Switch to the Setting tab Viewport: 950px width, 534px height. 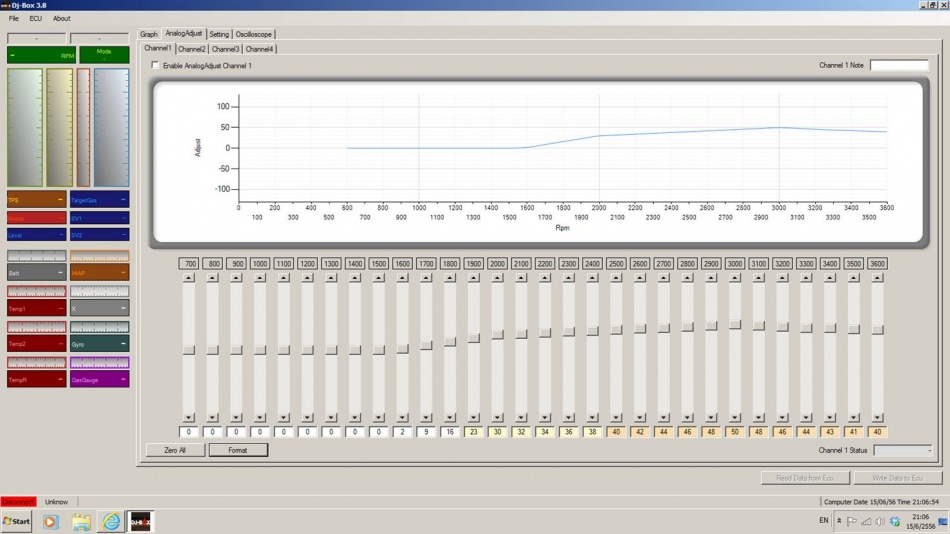(219, 35)
